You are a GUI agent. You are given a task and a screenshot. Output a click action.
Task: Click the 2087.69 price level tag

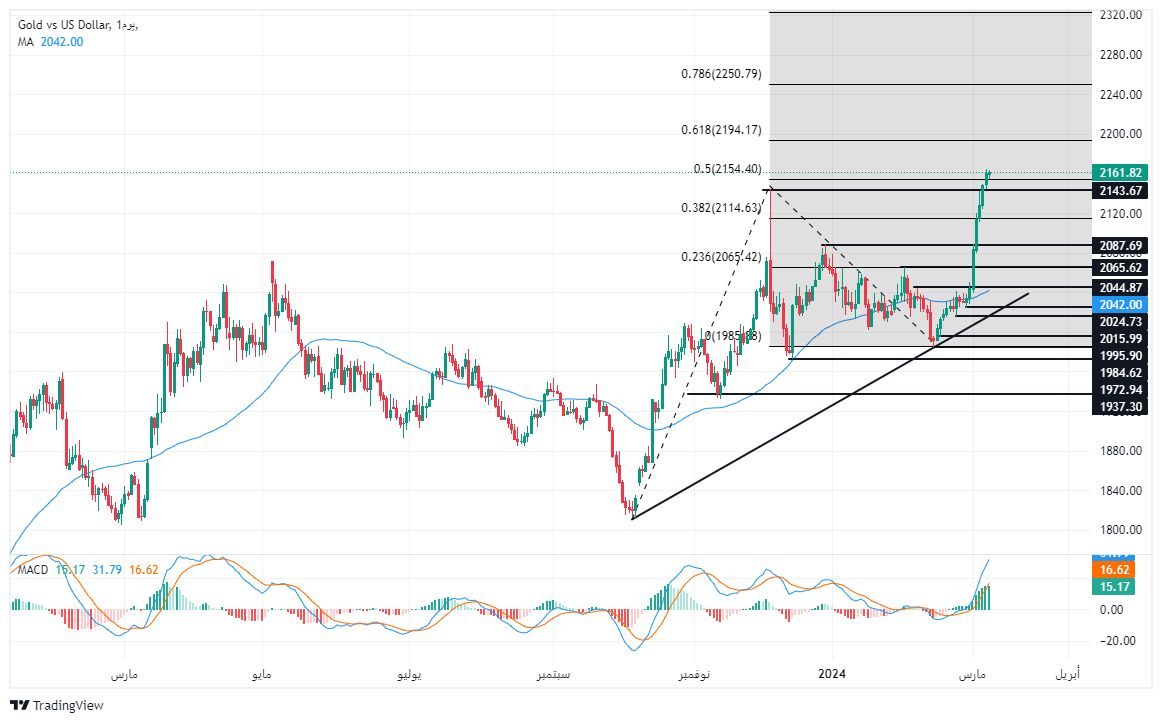tap(1120, 245)
